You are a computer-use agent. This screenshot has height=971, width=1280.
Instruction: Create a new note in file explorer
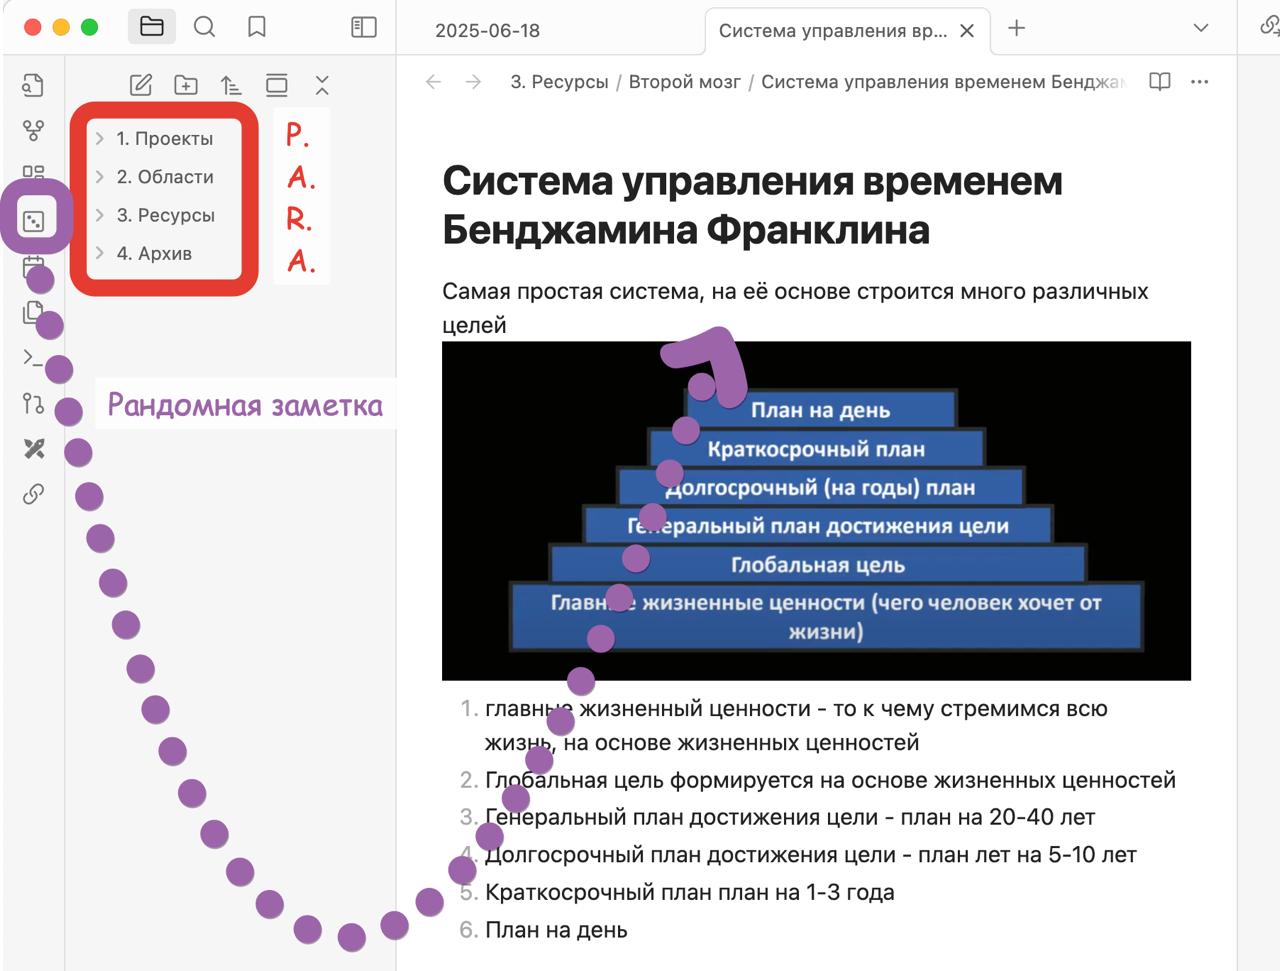click(x=141, y=85)
